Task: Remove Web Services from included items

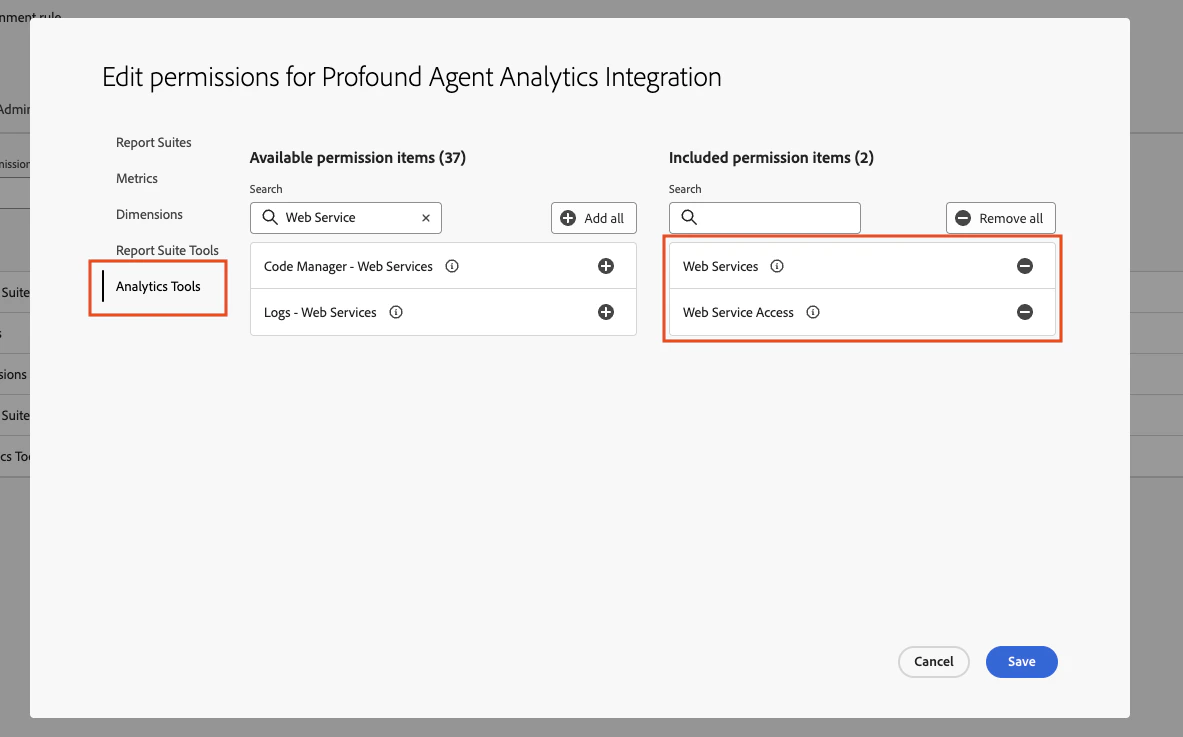Action: (1025, 266)
